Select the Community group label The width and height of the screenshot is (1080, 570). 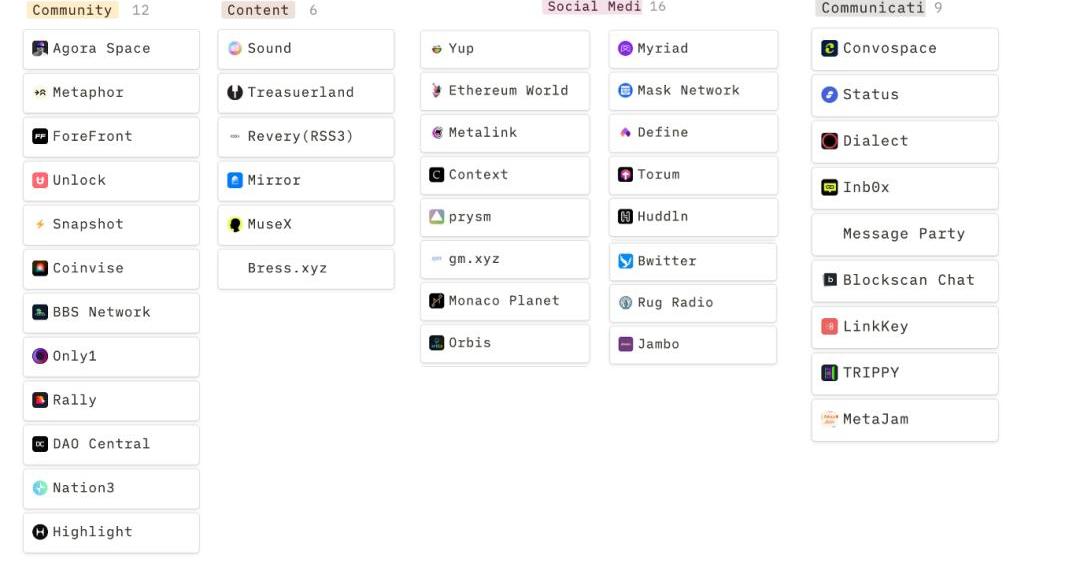tap(72, 10)
